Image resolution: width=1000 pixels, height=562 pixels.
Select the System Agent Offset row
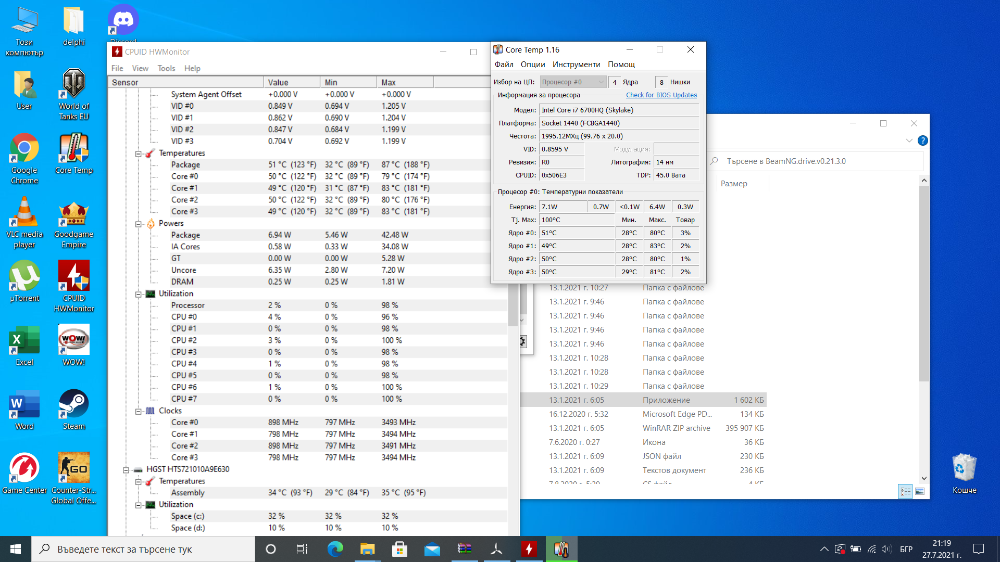click(307, 94)
